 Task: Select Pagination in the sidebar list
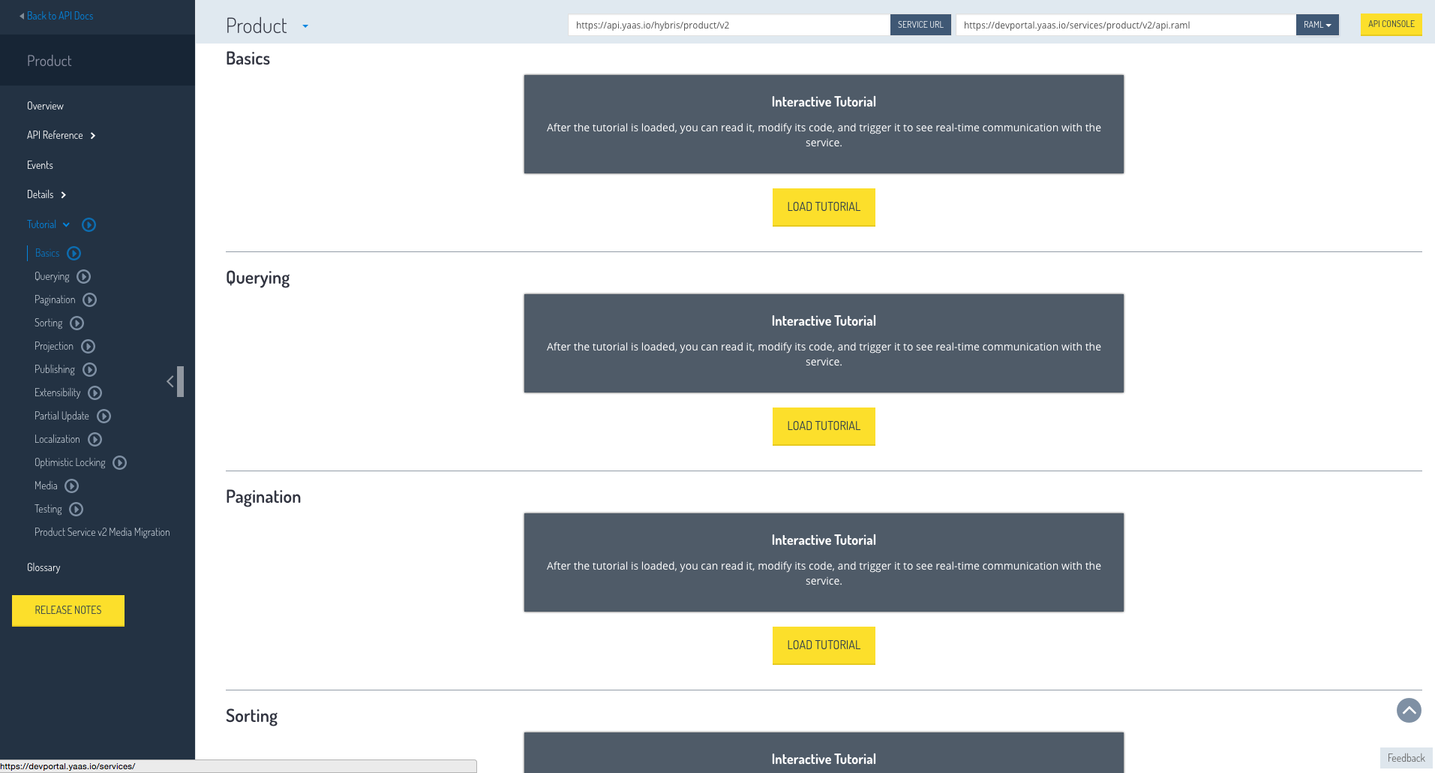pyautogui.click(x=55, y=300)
